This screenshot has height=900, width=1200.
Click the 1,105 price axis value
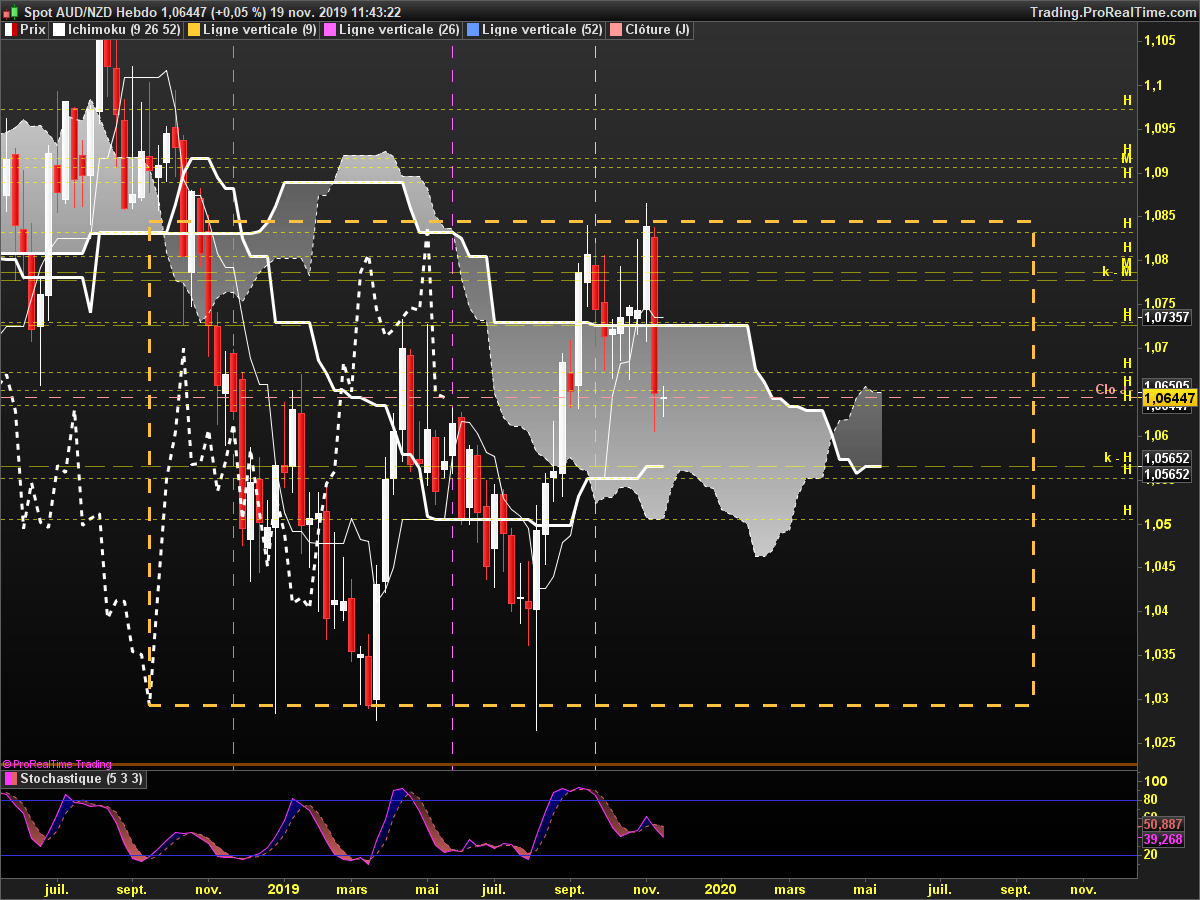(1160, 40)
